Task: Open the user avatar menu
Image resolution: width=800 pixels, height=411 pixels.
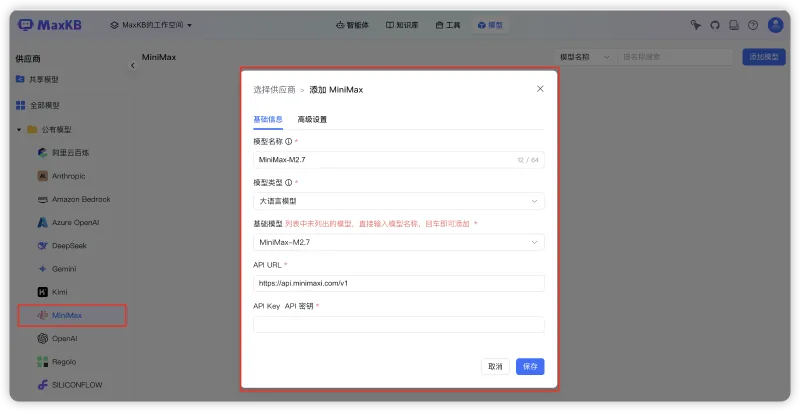Action: pyautogui.click(x=776, y=25)
